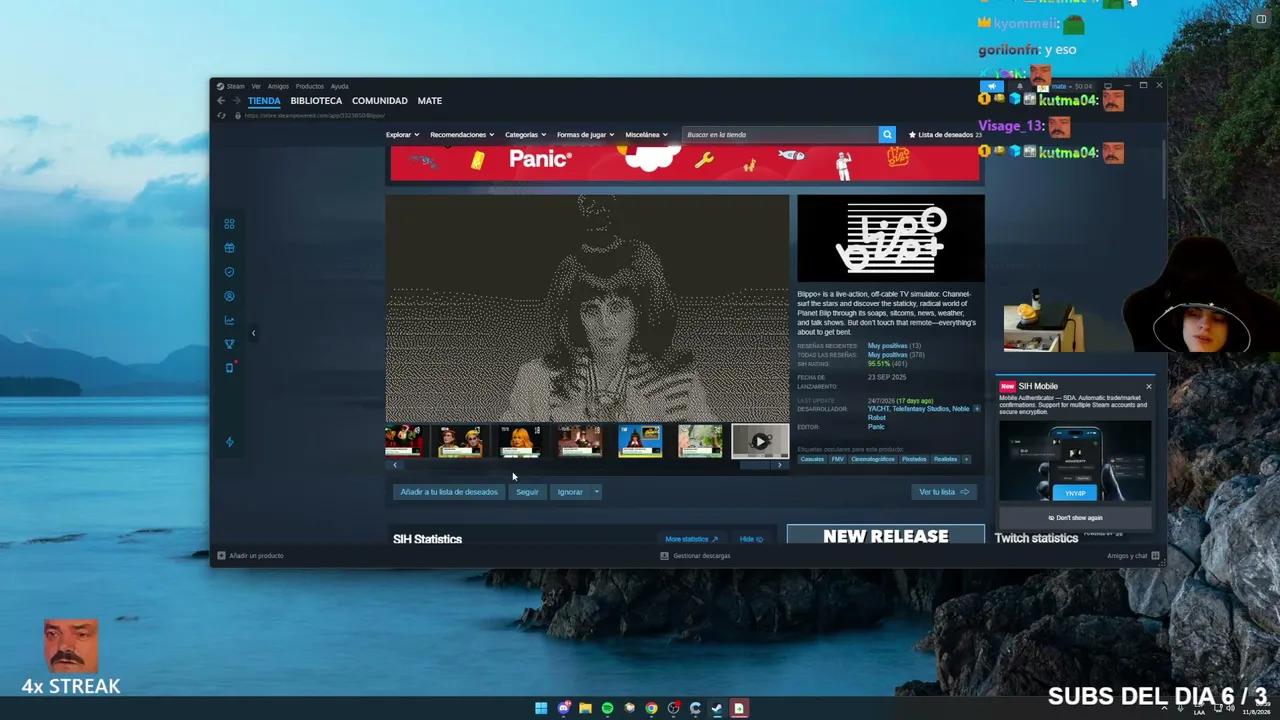1280x720 pixels.
Task: Switch to the BIBLIOTECA tab
Action: pos(316,101)
